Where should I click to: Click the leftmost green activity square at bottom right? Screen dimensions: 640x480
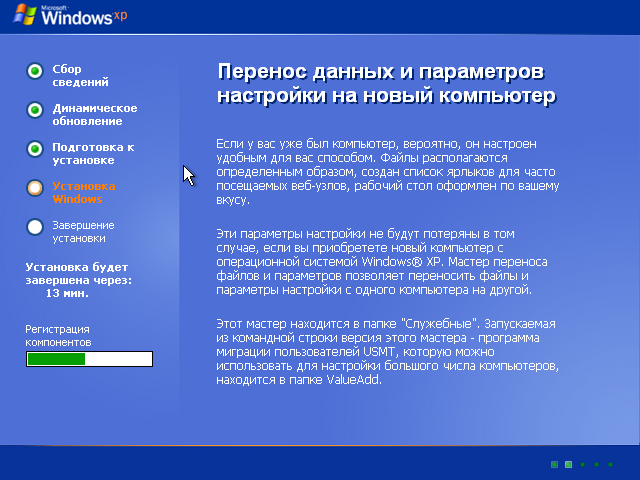(554, 464)
